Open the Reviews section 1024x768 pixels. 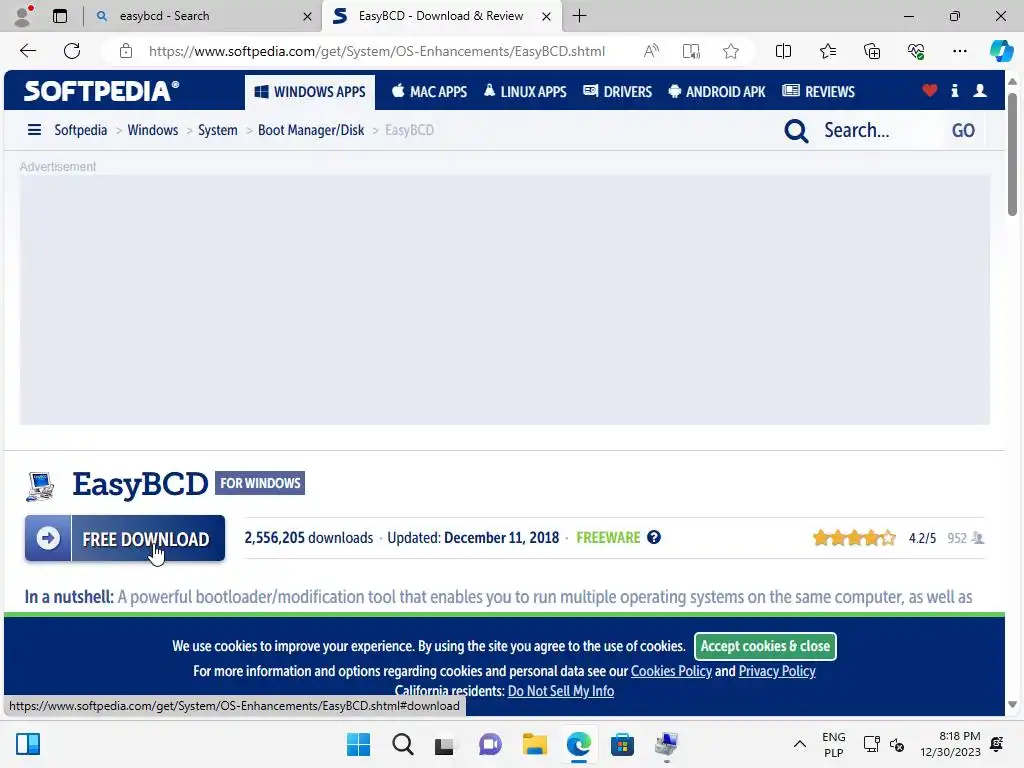pyautogui.click(x=818, y=92)
